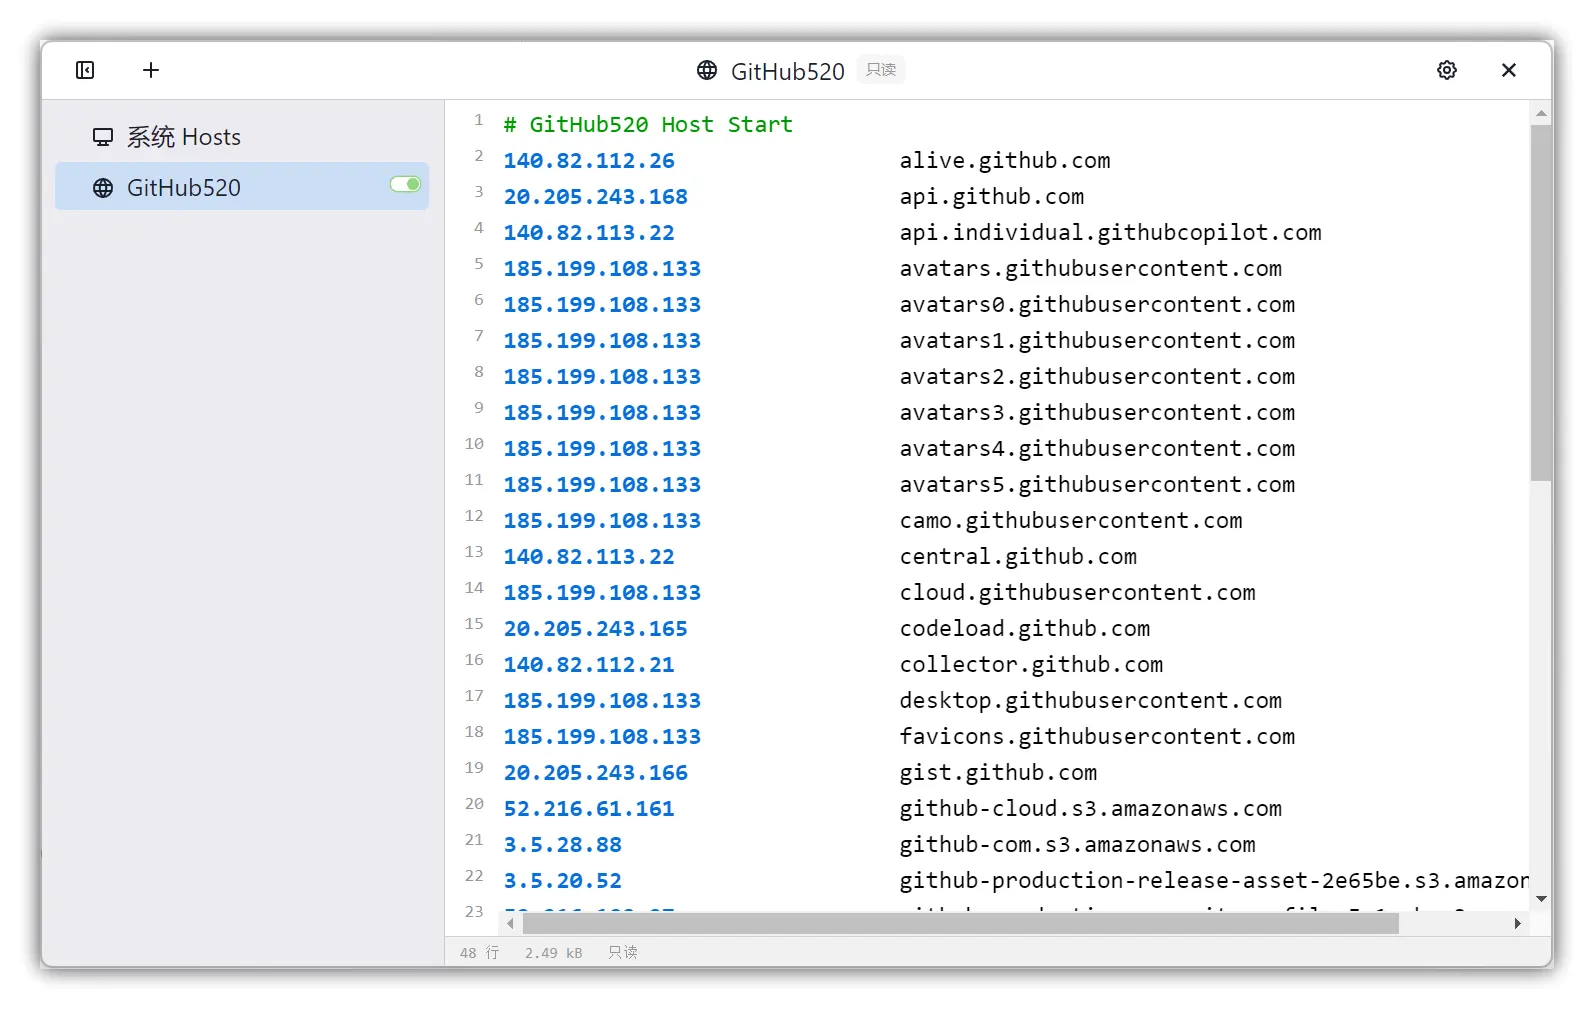Click hostname gist.github.com
This screenshot has height=1009, width=1594.
coord(998,772)
